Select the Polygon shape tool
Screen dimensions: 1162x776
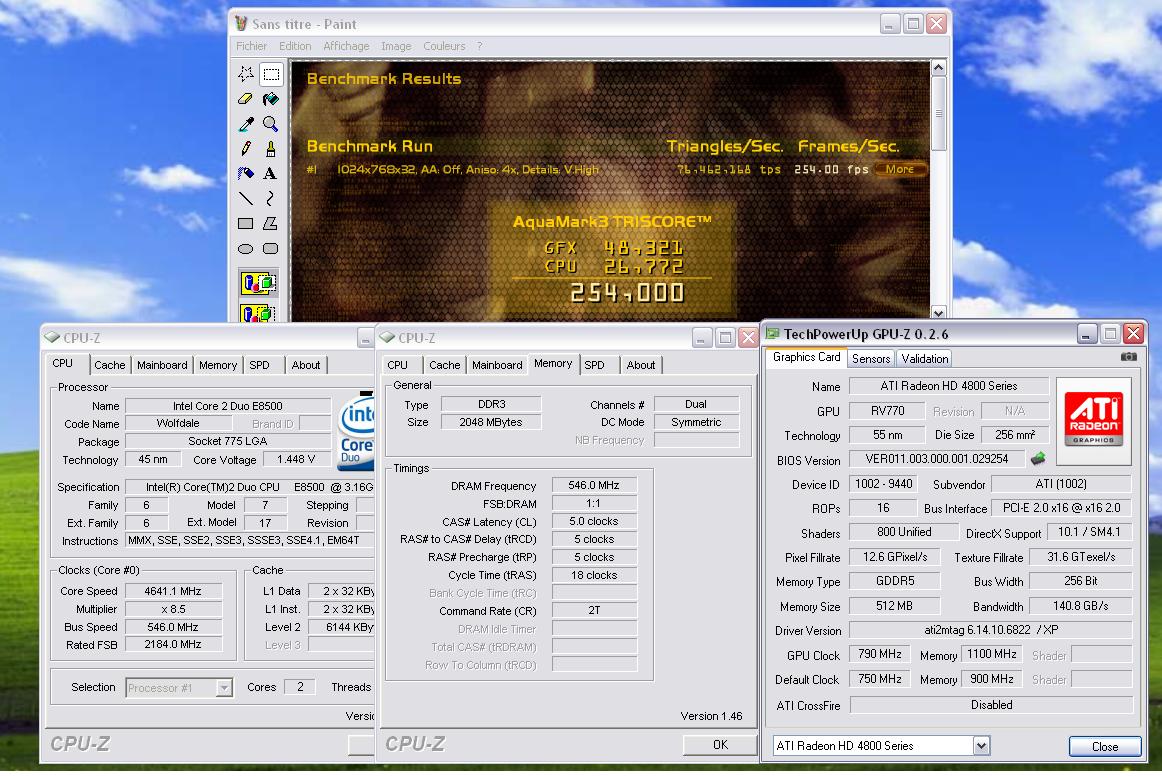tap(271, 223)
